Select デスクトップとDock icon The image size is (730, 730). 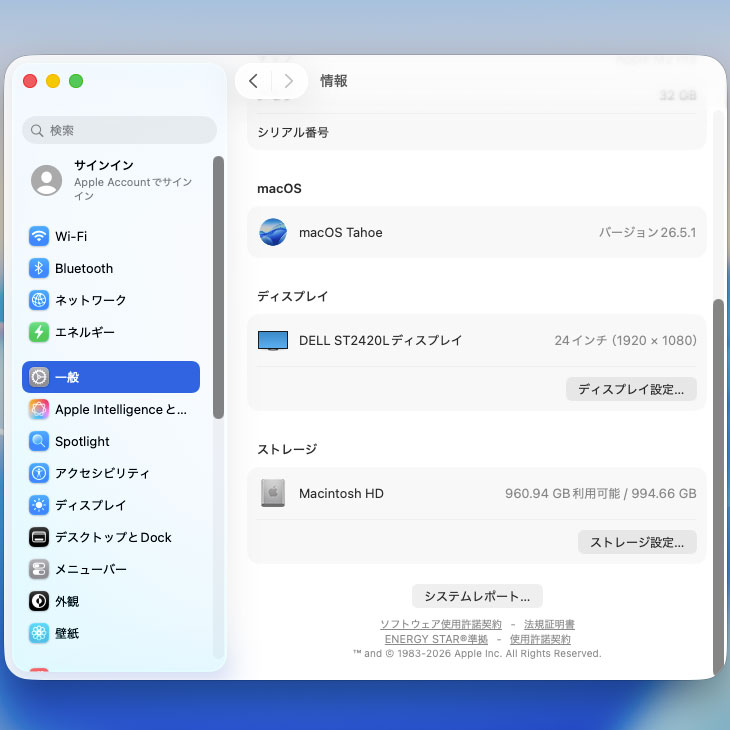39,537
